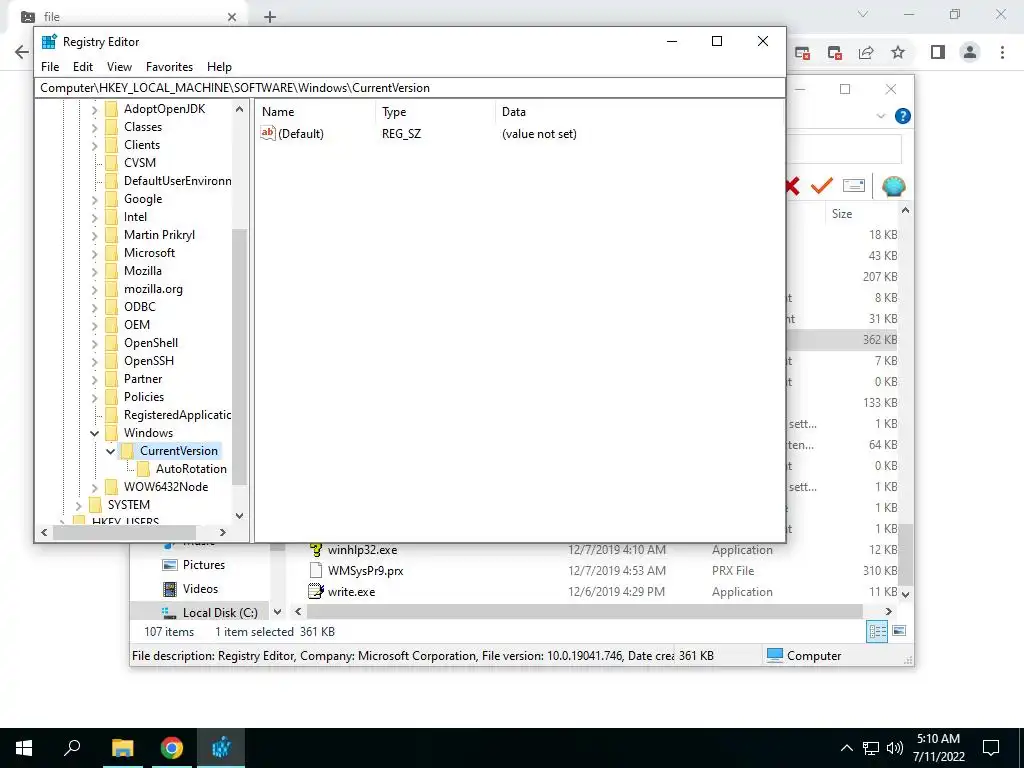The width and height of the screenshot is (1024, 768).
Task: Open the View menu in Registry Editor
Action: point(120,67)
